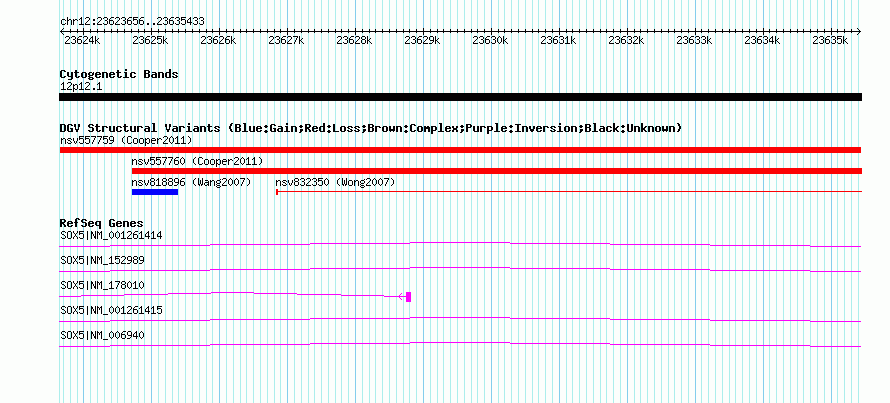Click the 23633k ruler tick label
The width and height of the screenshot is (890, 403).
(695, 40)
